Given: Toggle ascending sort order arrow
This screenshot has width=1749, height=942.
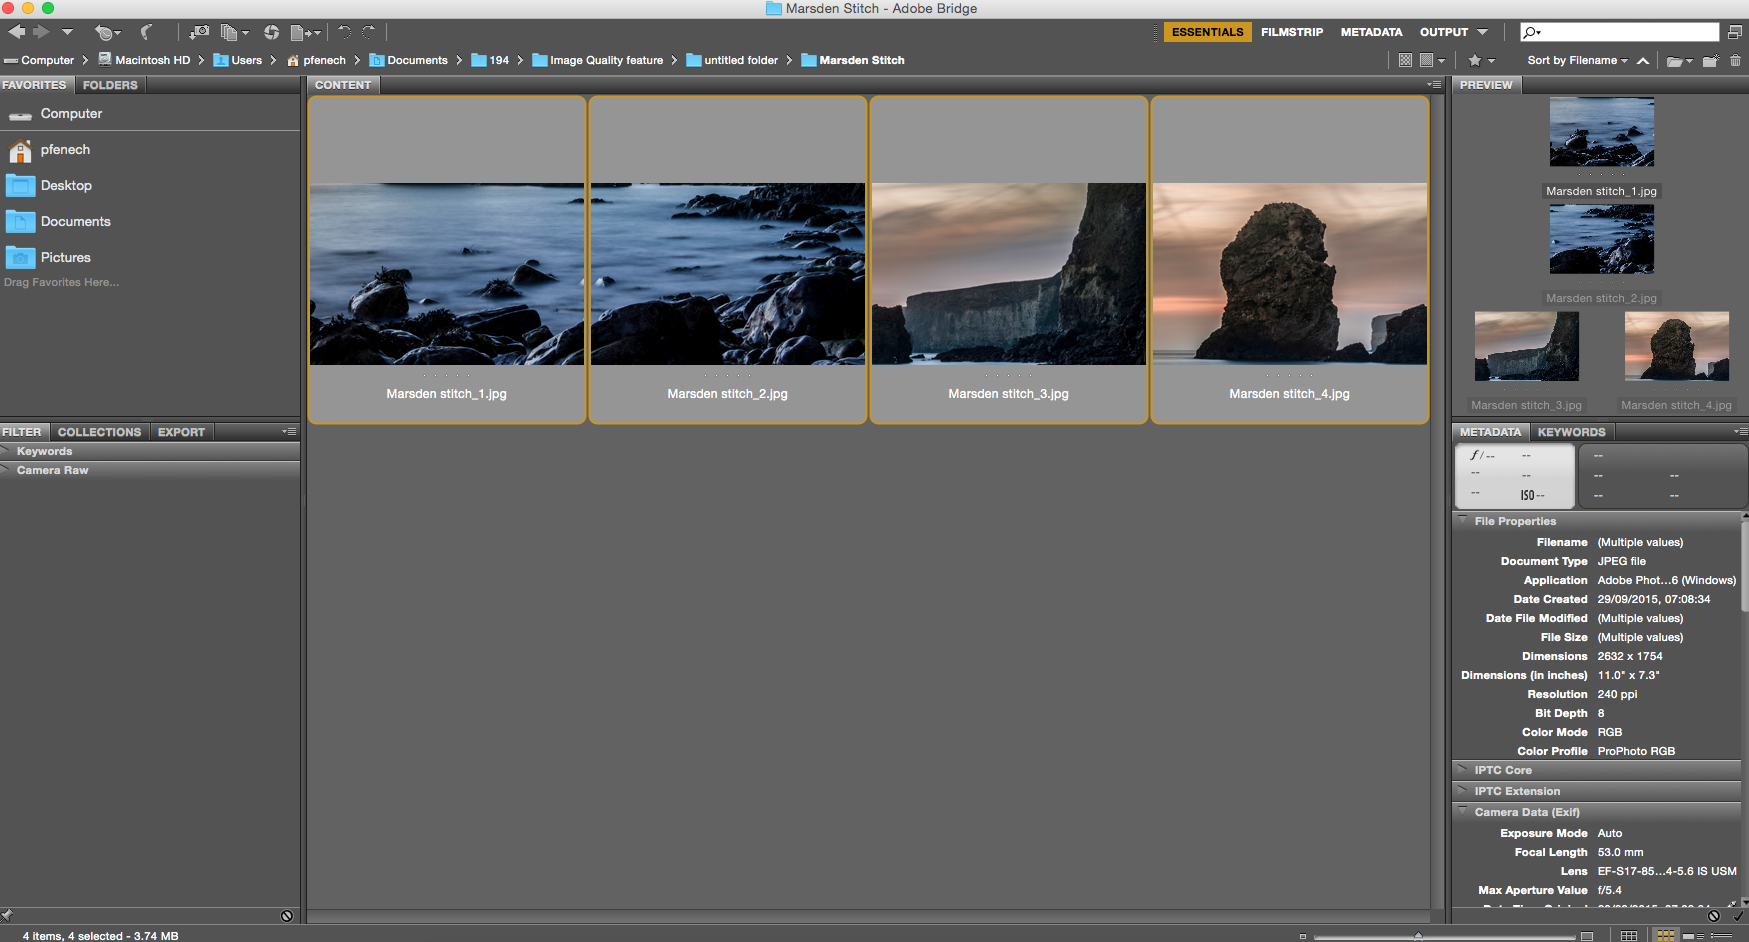Looking at the screenshot, I should coord(1643,61).
